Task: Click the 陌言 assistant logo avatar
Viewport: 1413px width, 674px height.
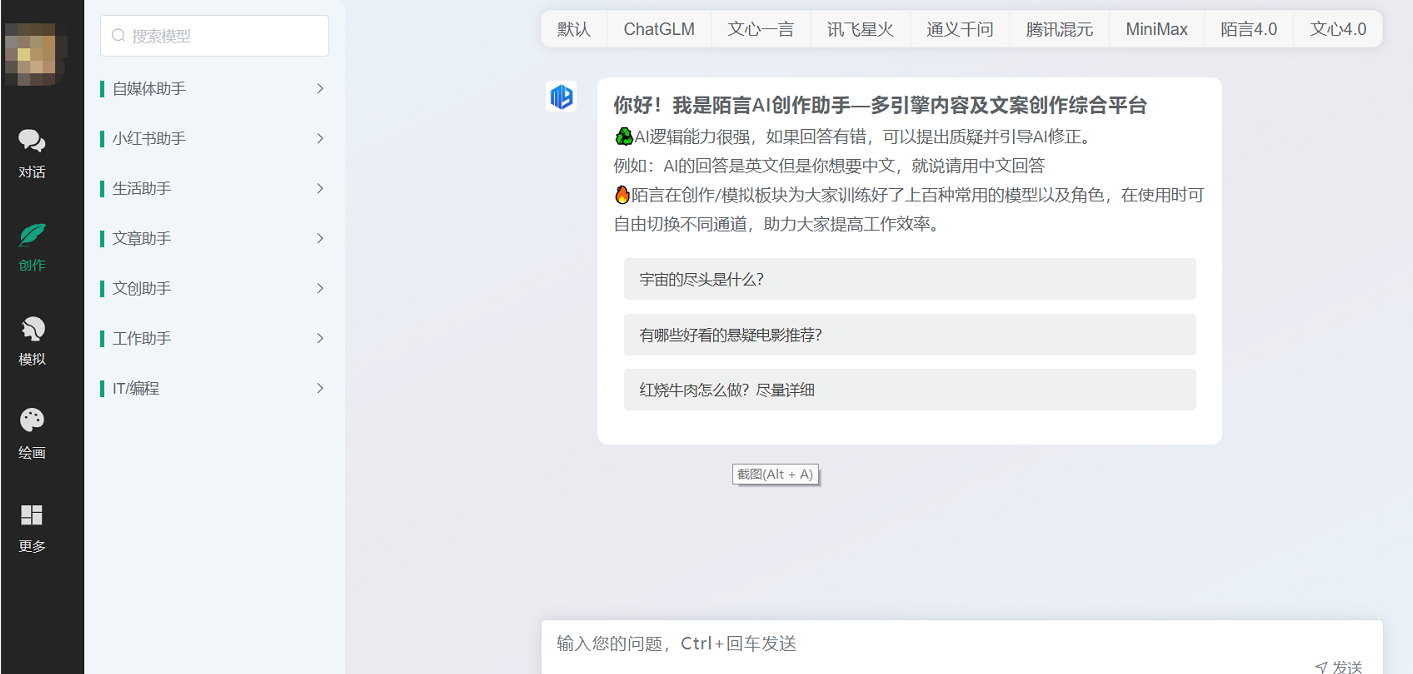Action: point(562,97)
